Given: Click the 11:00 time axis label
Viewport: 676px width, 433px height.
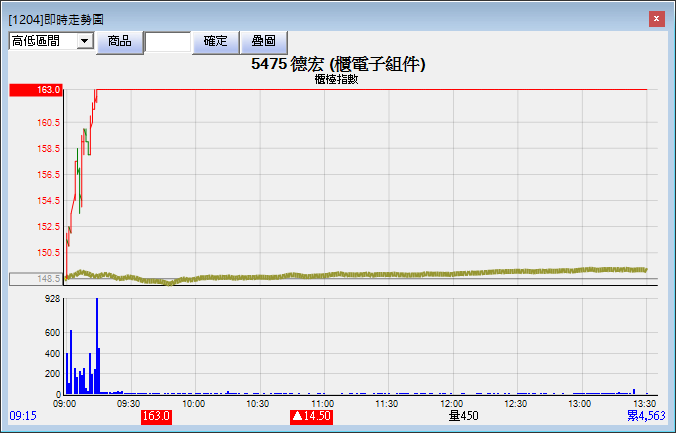Looking at the screenshot, I should pyautogui.click(x=323, y=403).
